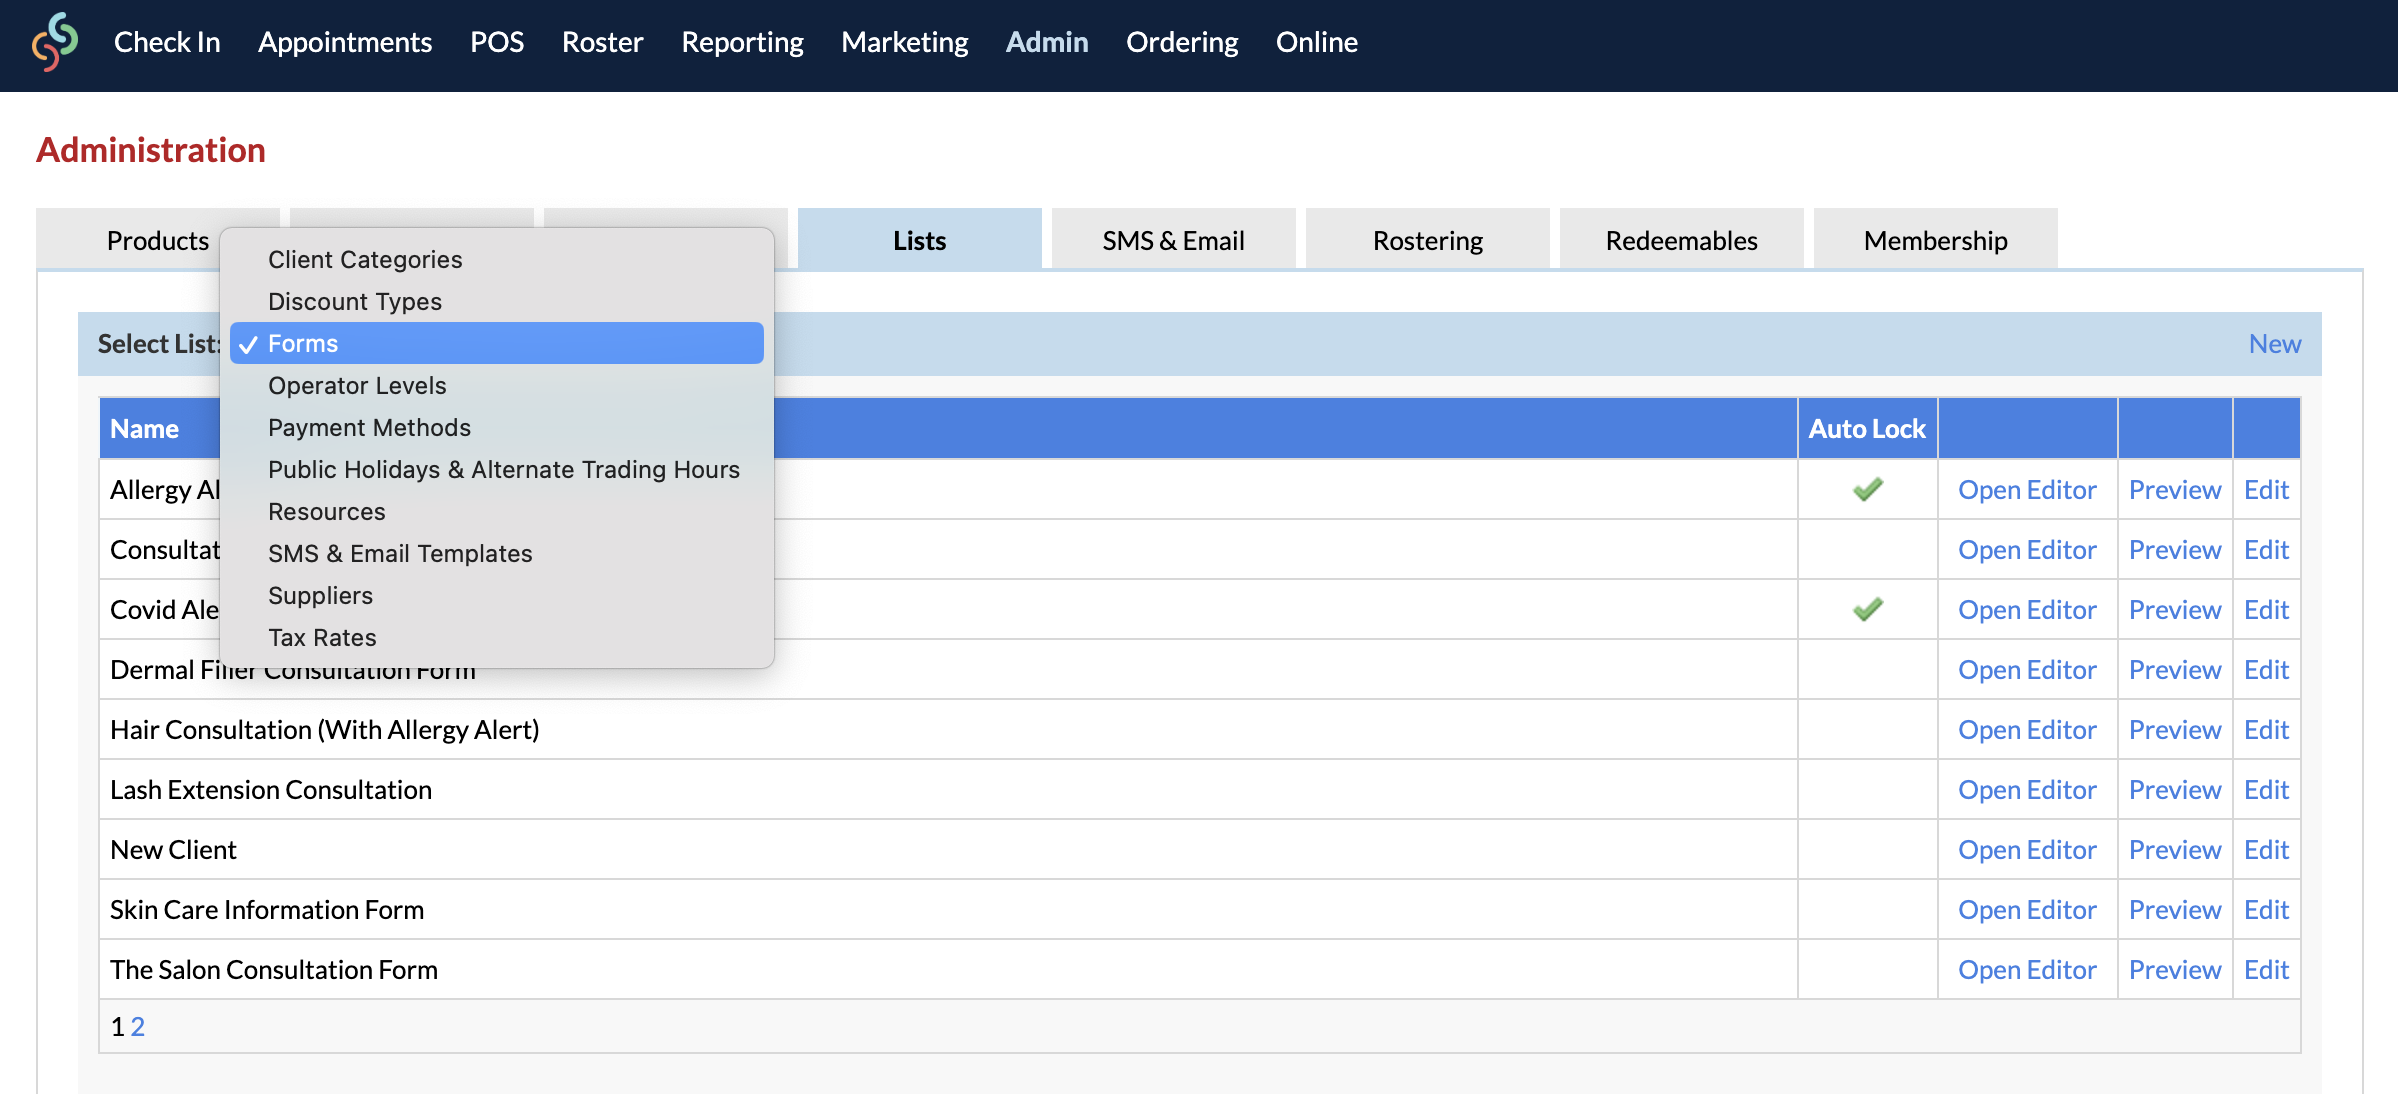Preview Skin Care Information Form
2398x1094 pixels.
pyautogui.click(x=2175, y=909)
